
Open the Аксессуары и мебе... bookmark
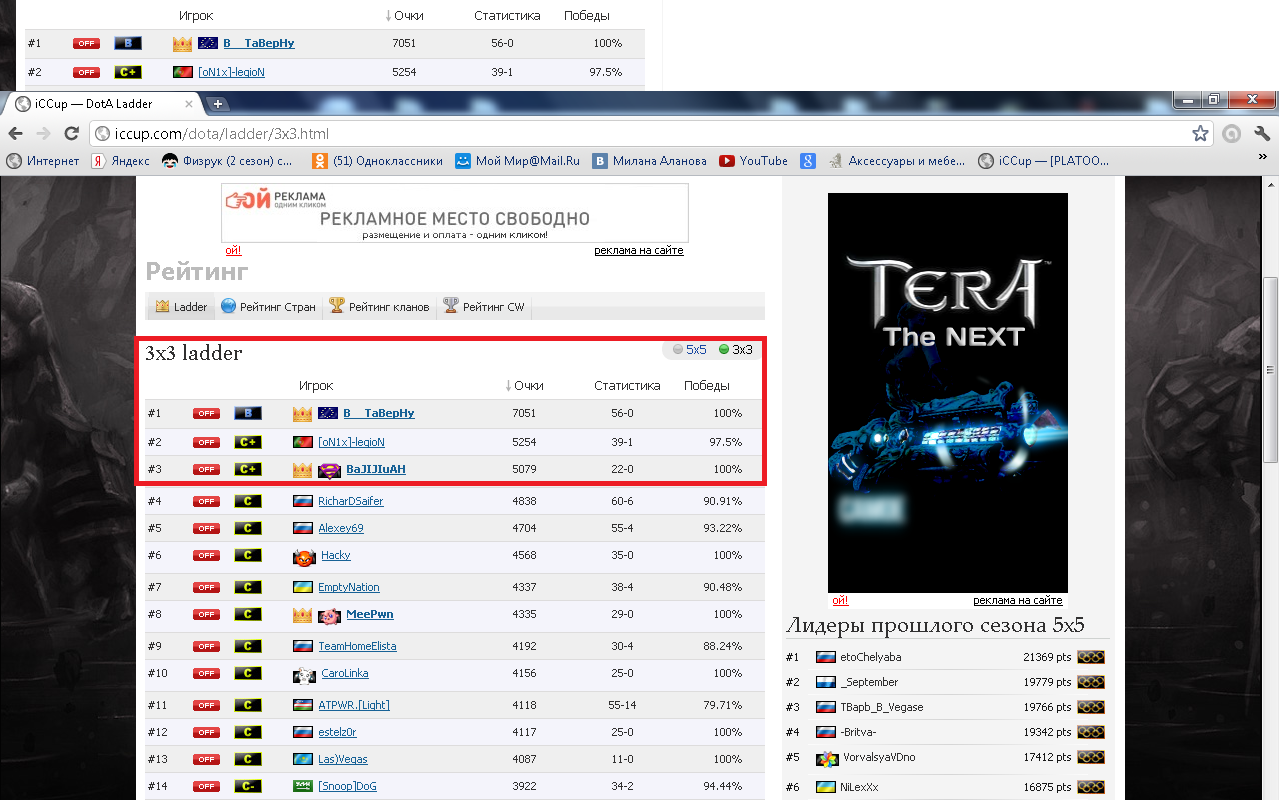[895, 160]
